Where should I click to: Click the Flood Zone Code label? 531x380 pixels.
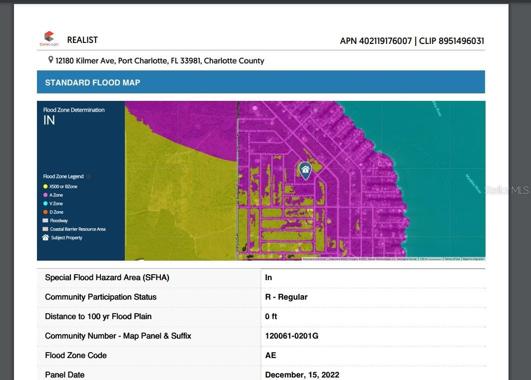pos(76,355)
